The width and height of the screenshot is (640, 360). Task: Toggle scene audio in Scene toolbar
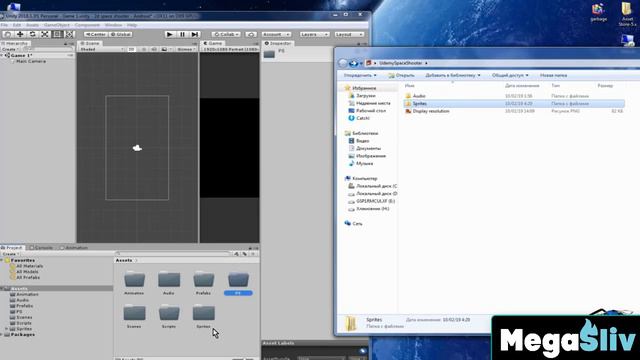[154, 49]
